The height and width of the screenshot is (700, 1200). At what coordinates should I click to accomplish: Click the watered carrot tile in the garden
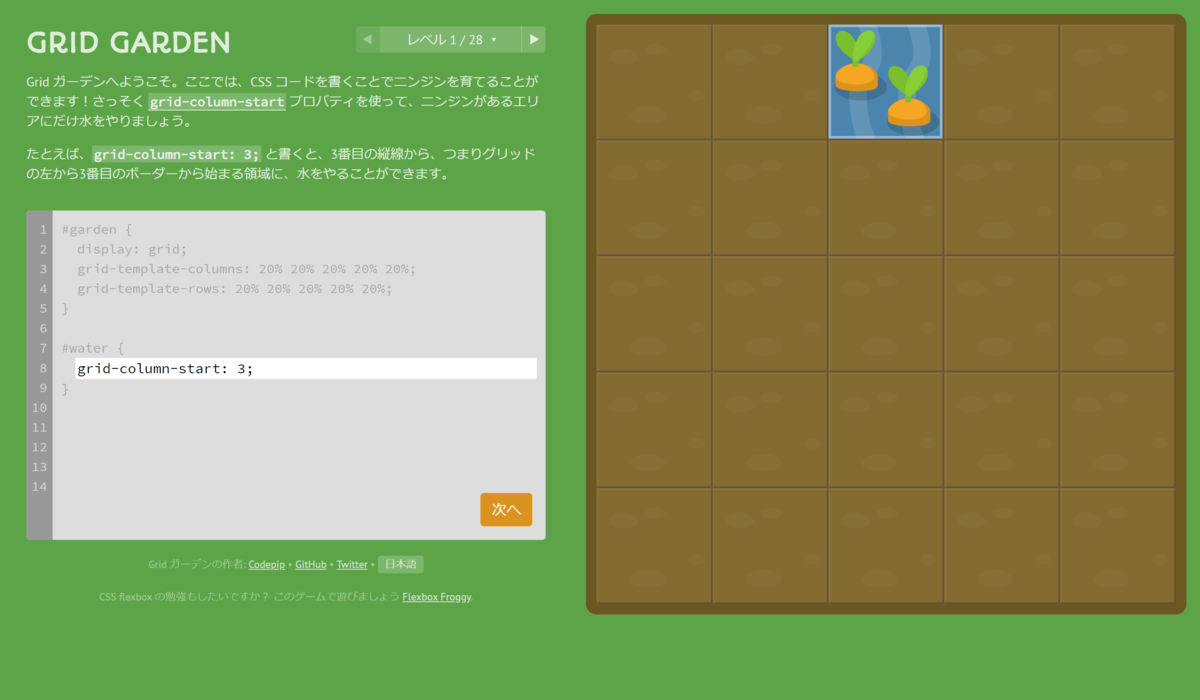point(885,81)
